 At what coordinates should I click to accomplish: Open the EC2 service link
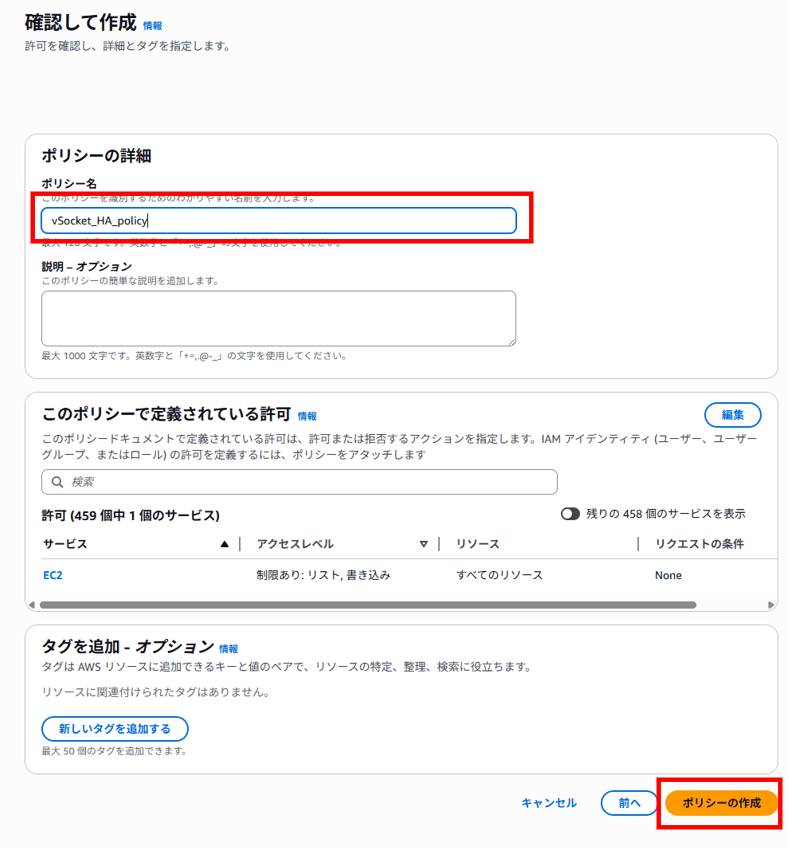click(x=52, y=575)
